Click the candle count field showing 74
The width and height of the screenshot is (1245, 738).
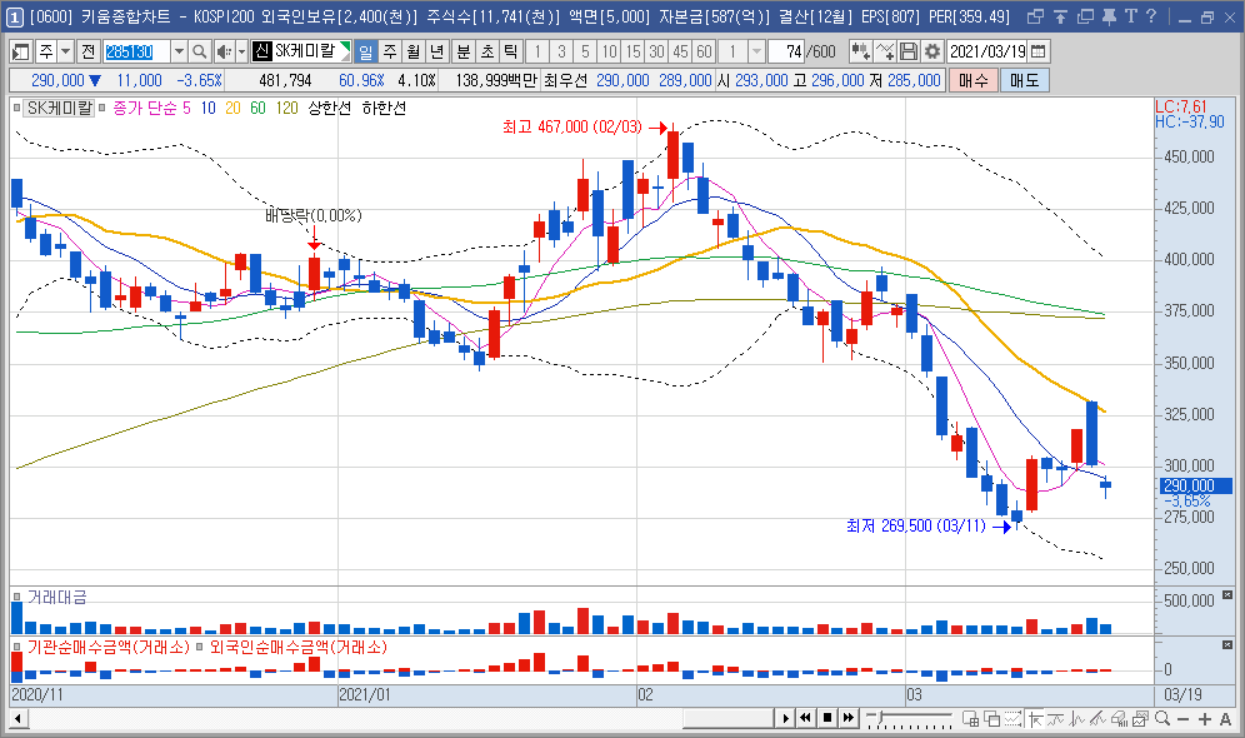click(x=787, y=52)
